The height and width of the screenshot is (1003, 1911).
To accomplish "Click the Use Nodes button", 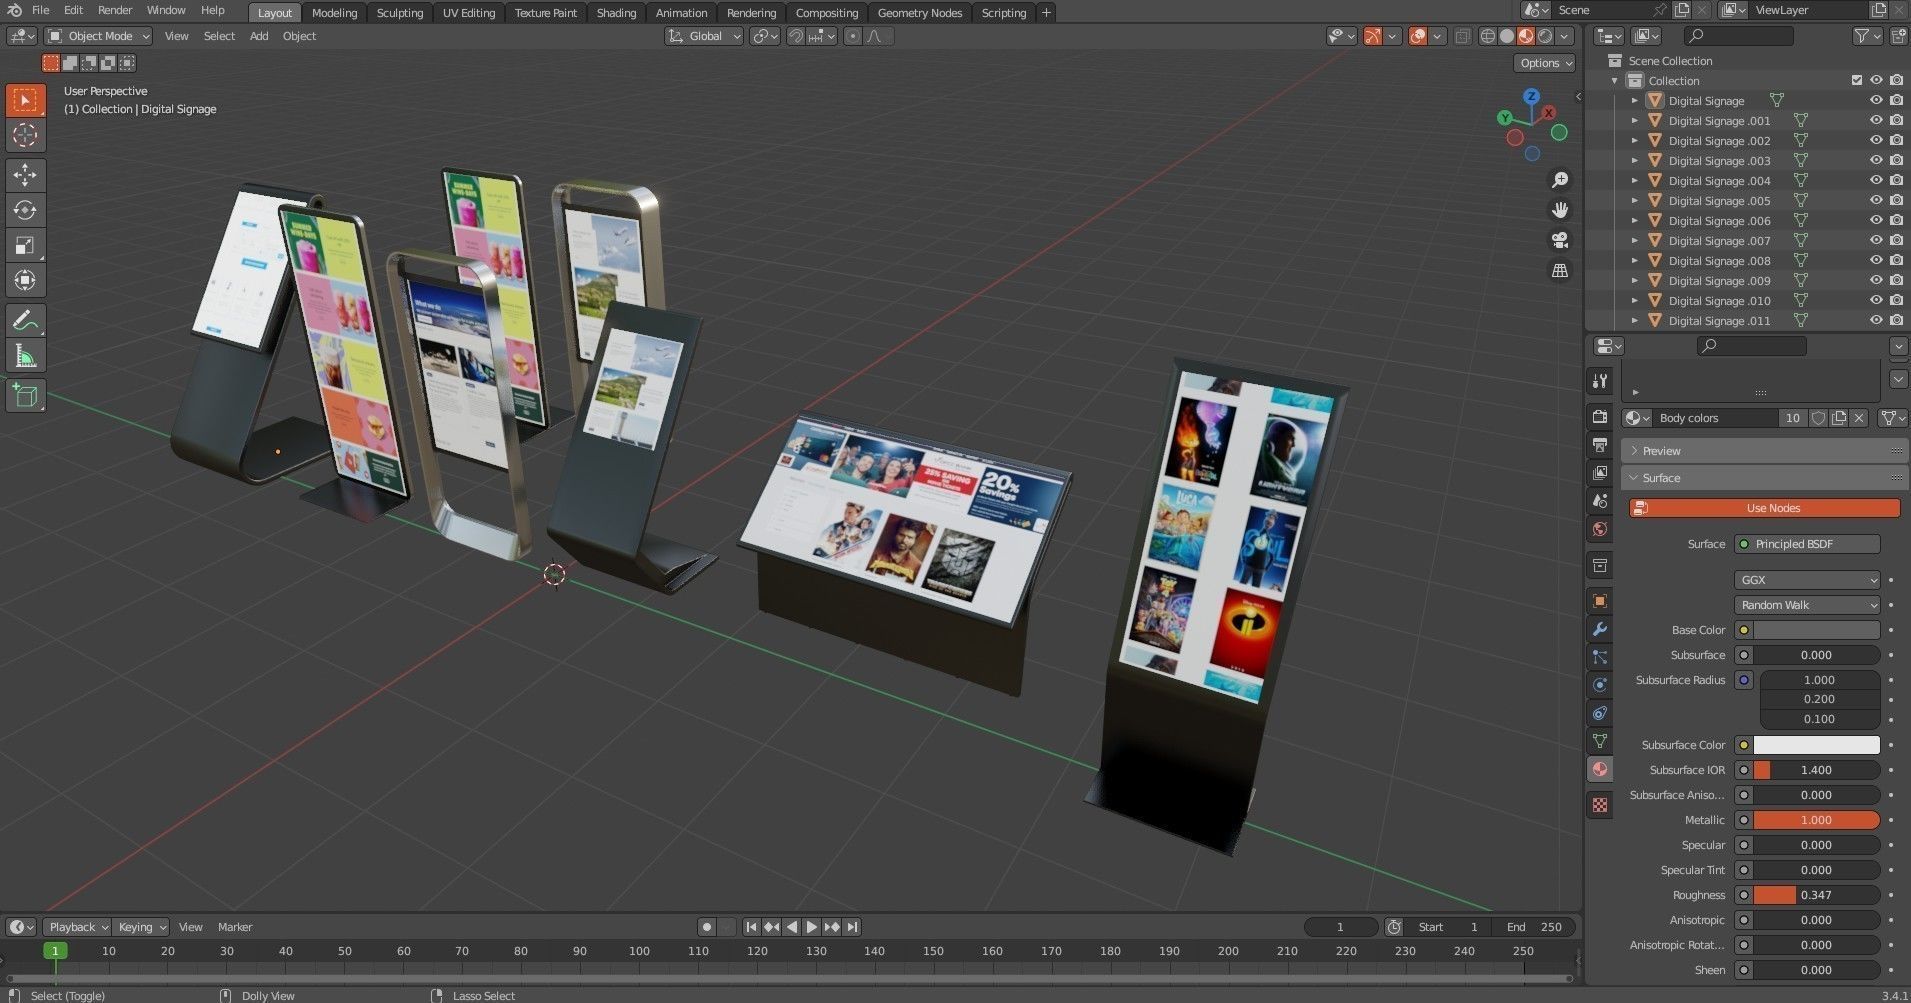I will pyautogui.click(x=1765, y=508).
